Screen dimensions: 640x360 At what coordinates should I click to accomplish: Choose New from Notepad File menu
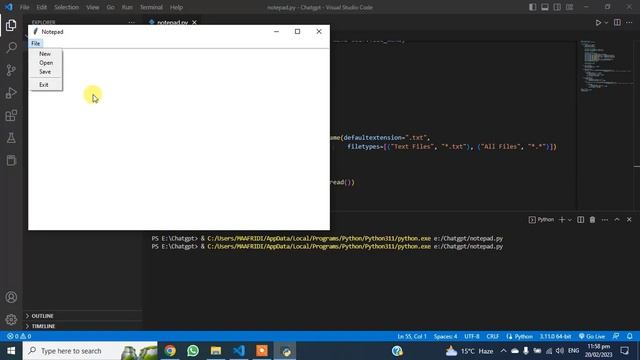coord(46,54)
